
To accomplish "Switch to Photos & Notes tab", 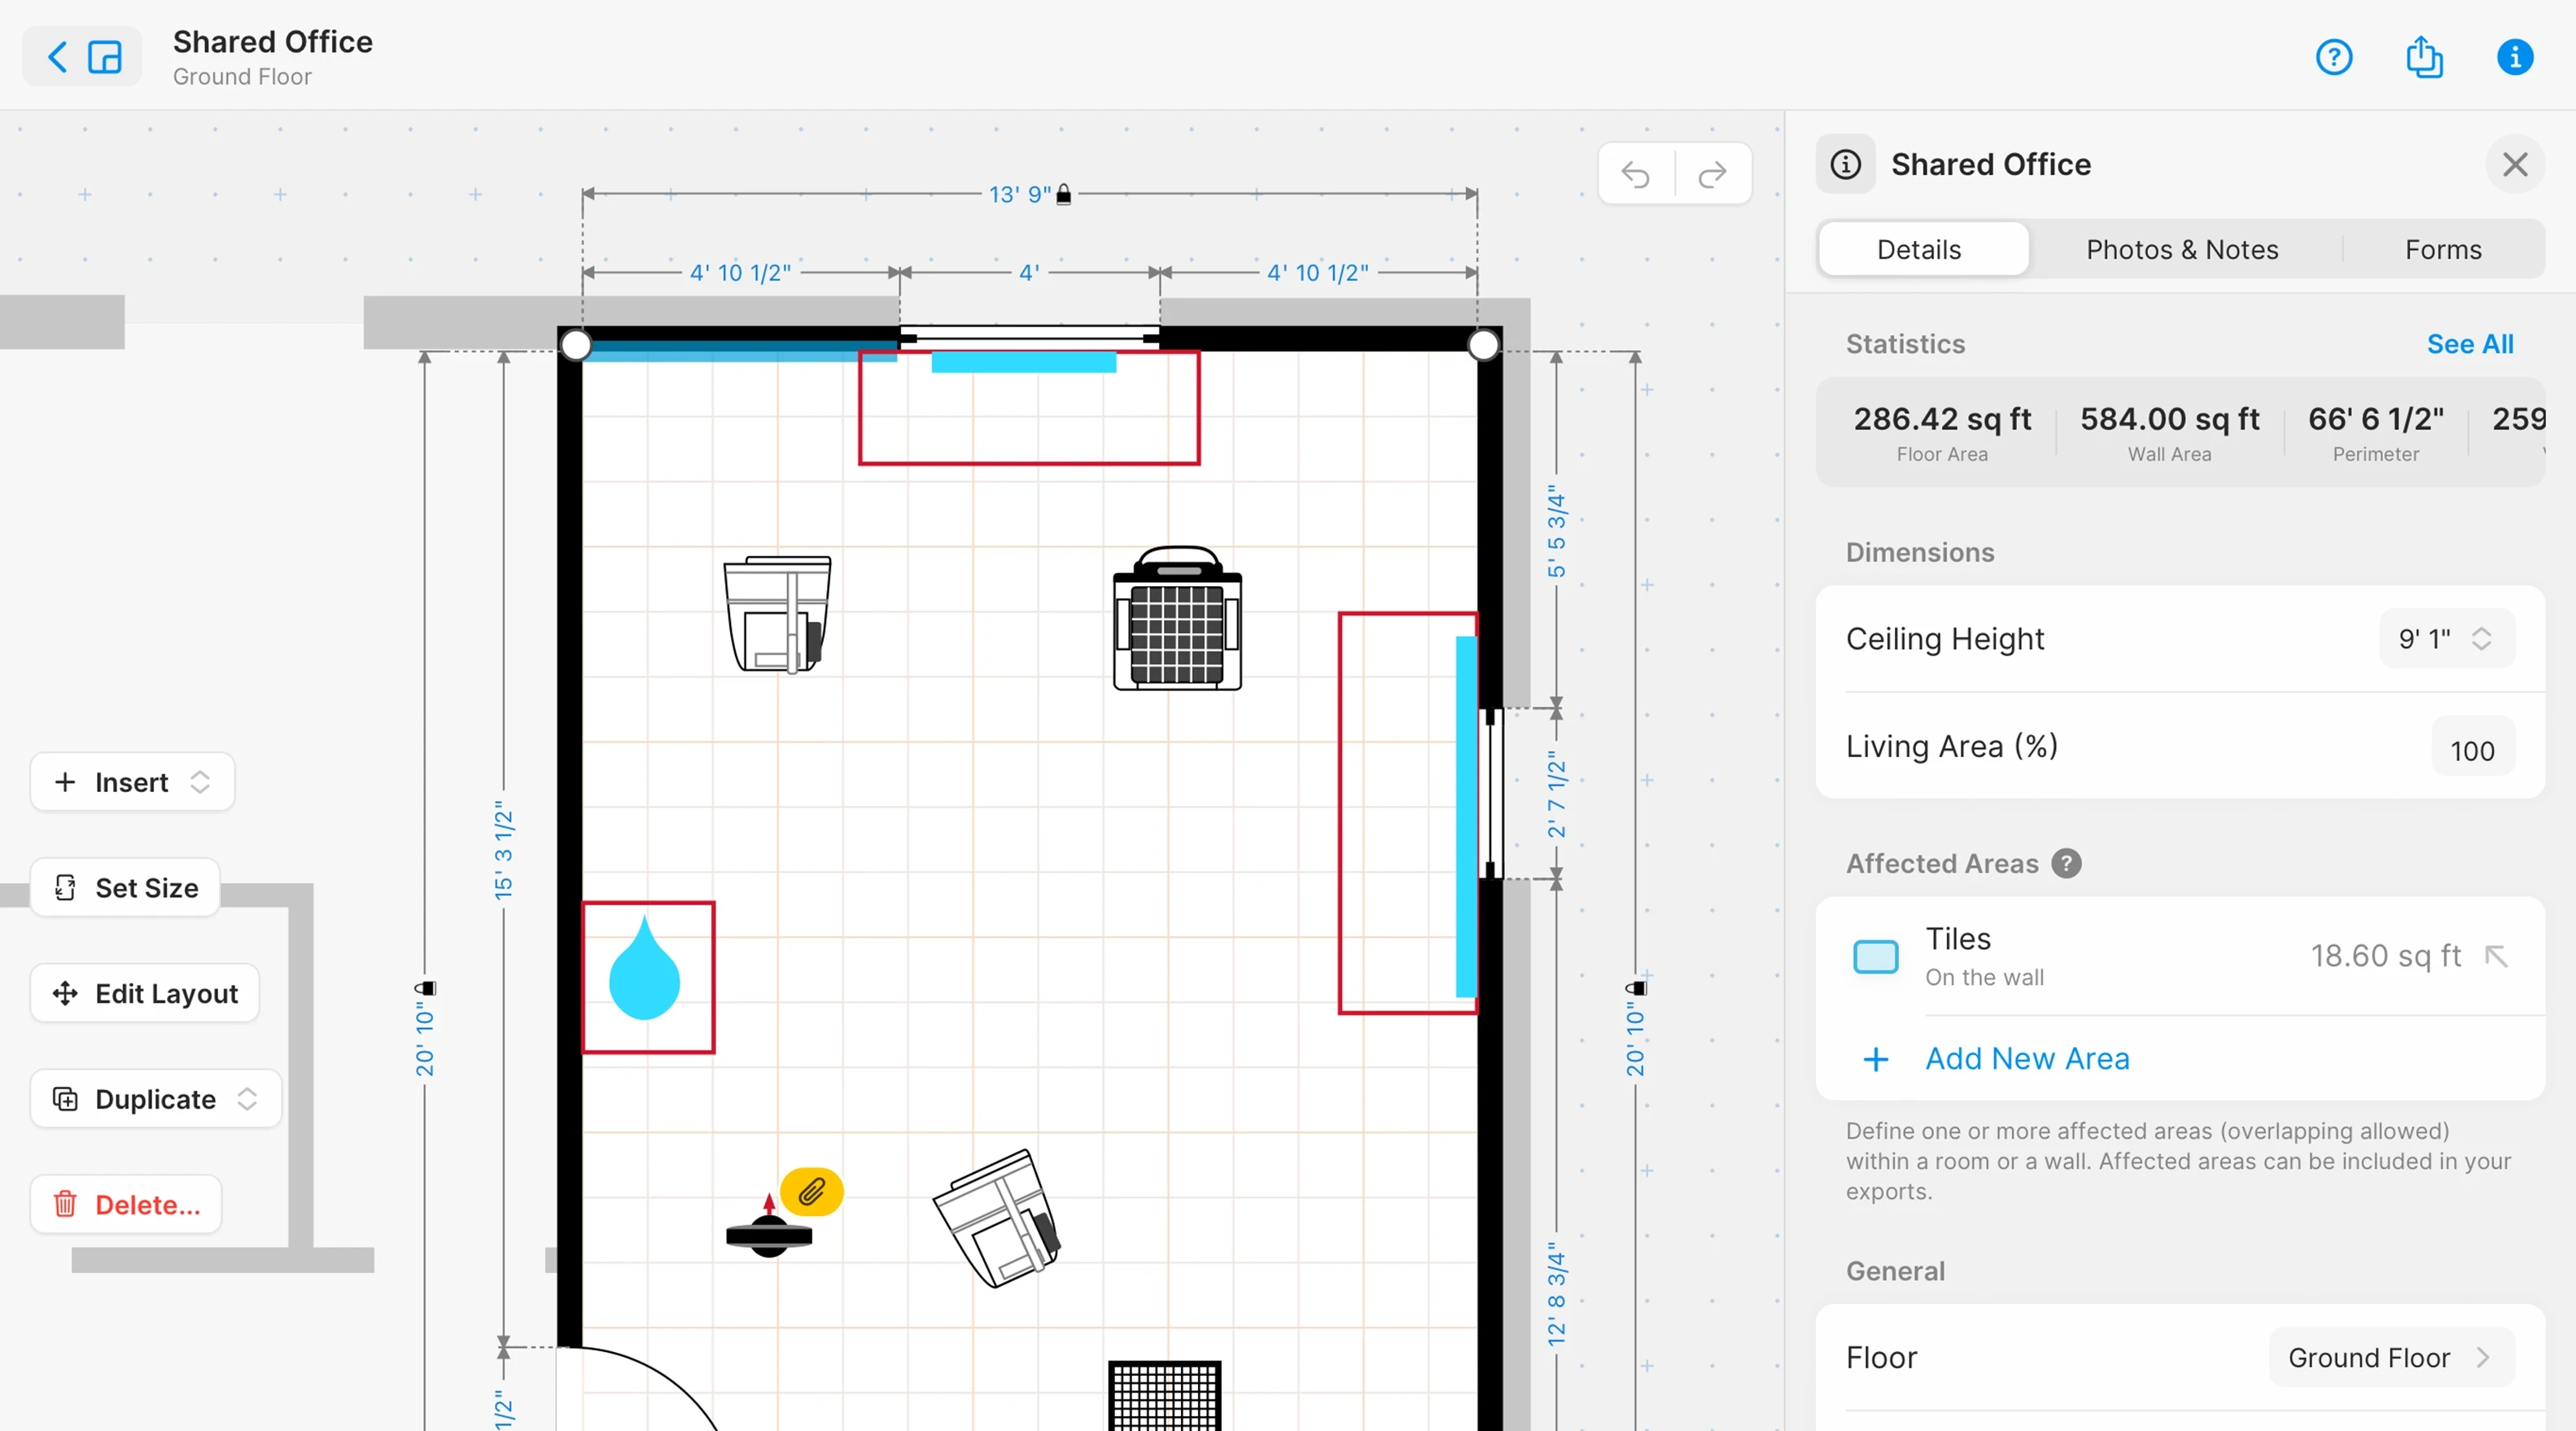I will click(2181, 249).
